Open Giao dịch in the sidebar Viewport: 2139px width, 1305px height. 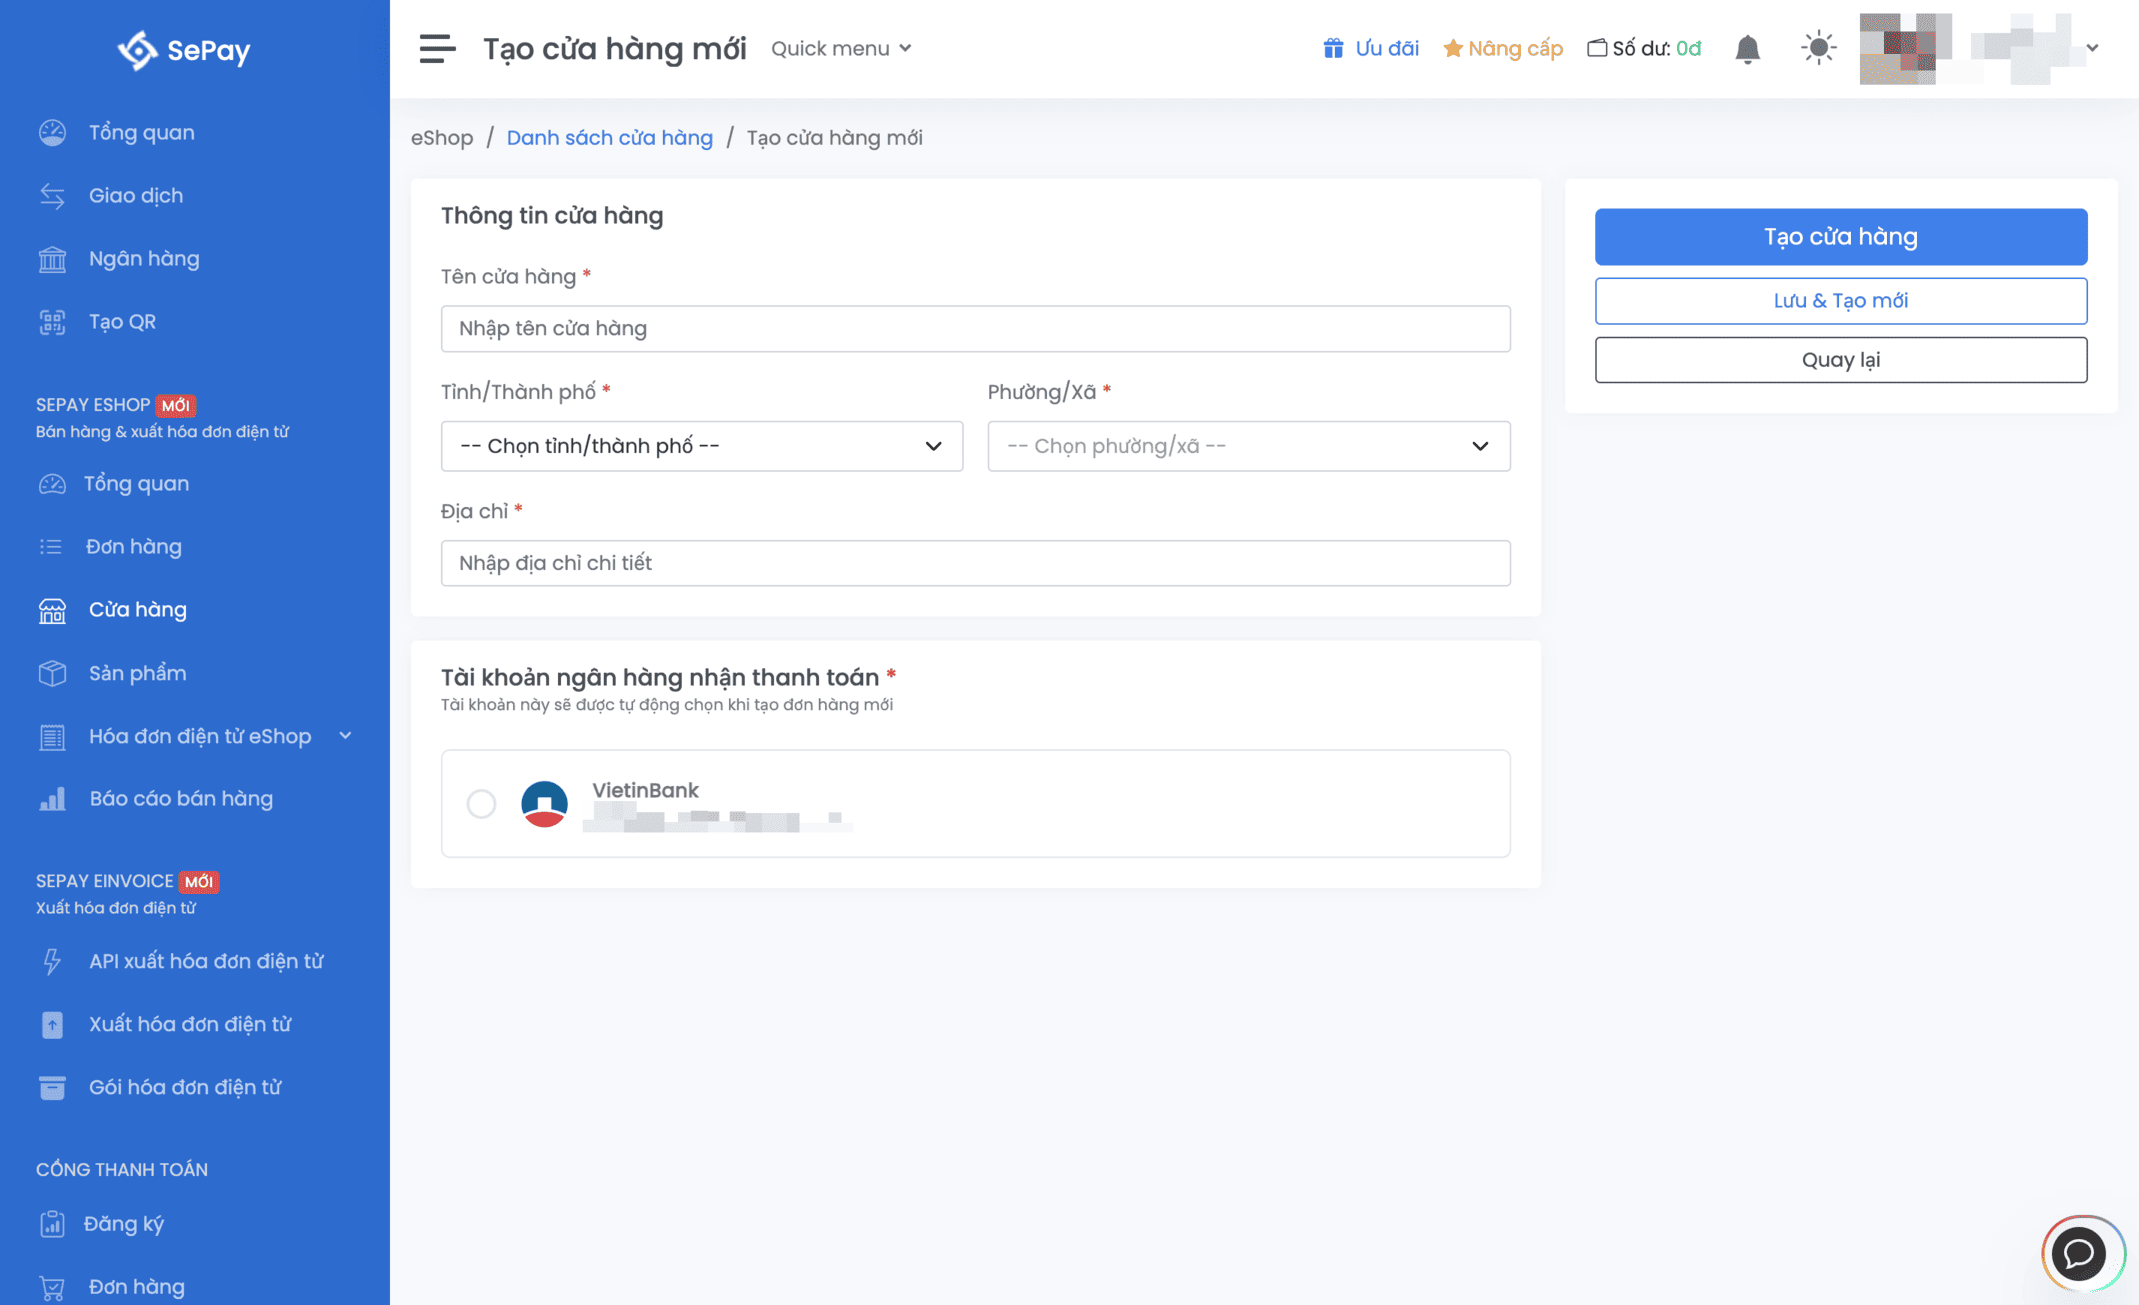136,196
